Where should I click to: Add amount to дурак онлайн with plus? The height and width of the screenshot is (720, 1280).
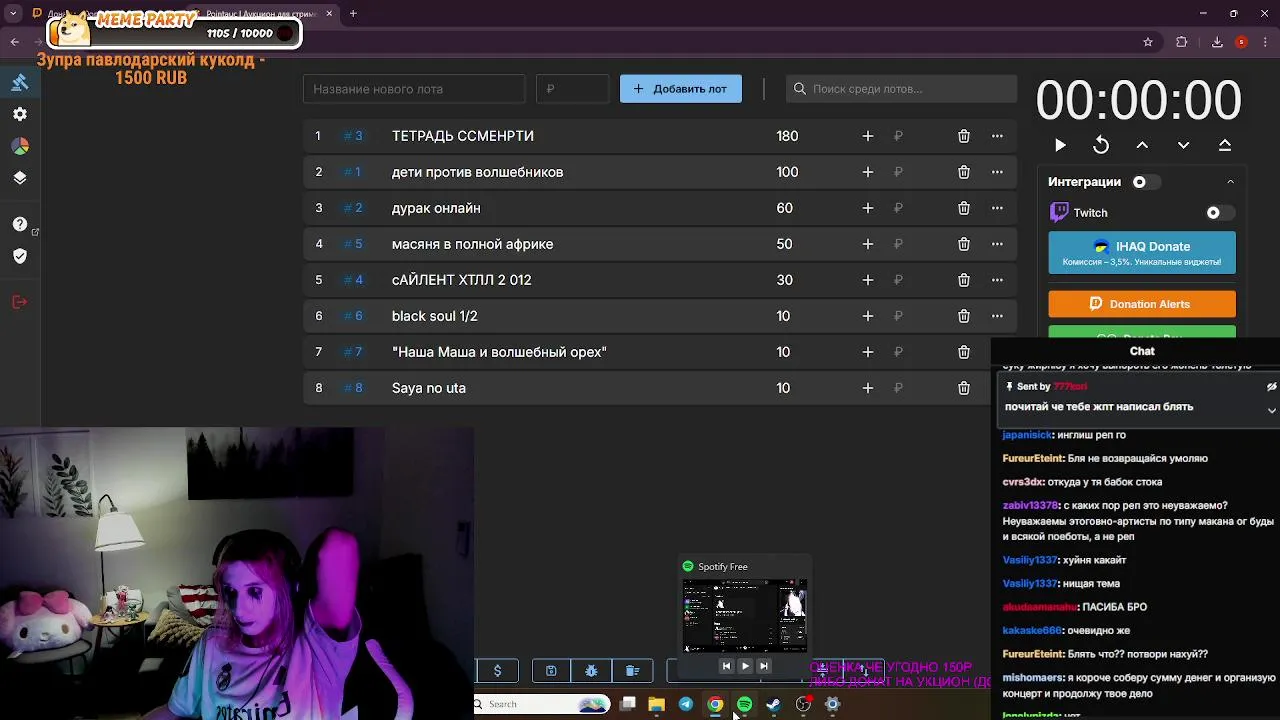[x=868, y=208]
